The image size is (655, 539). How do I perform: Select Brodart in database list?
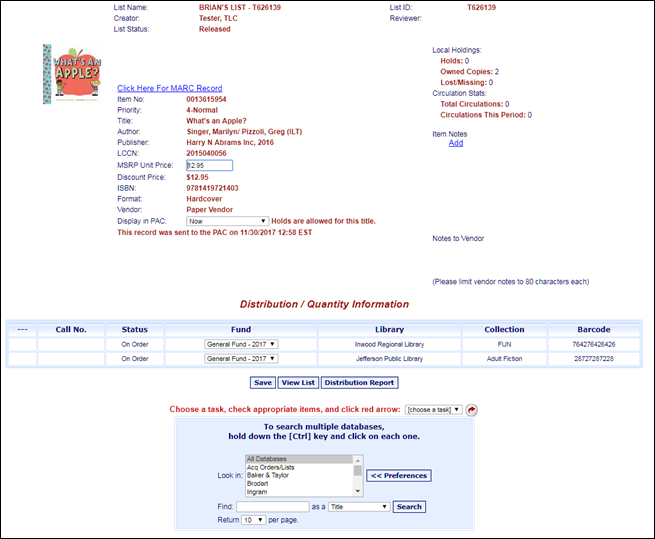299,483
